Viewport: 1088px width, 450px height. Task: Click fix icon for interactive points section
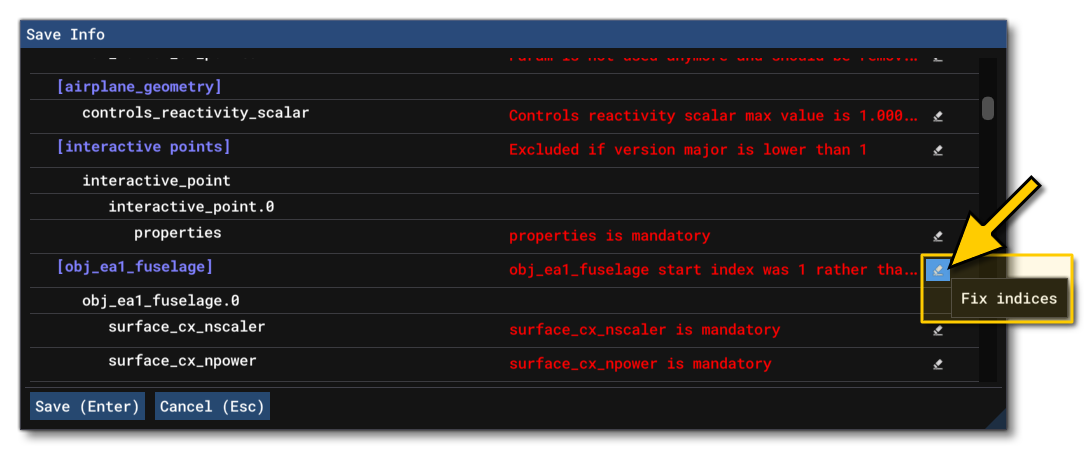[x=938, y=151]
